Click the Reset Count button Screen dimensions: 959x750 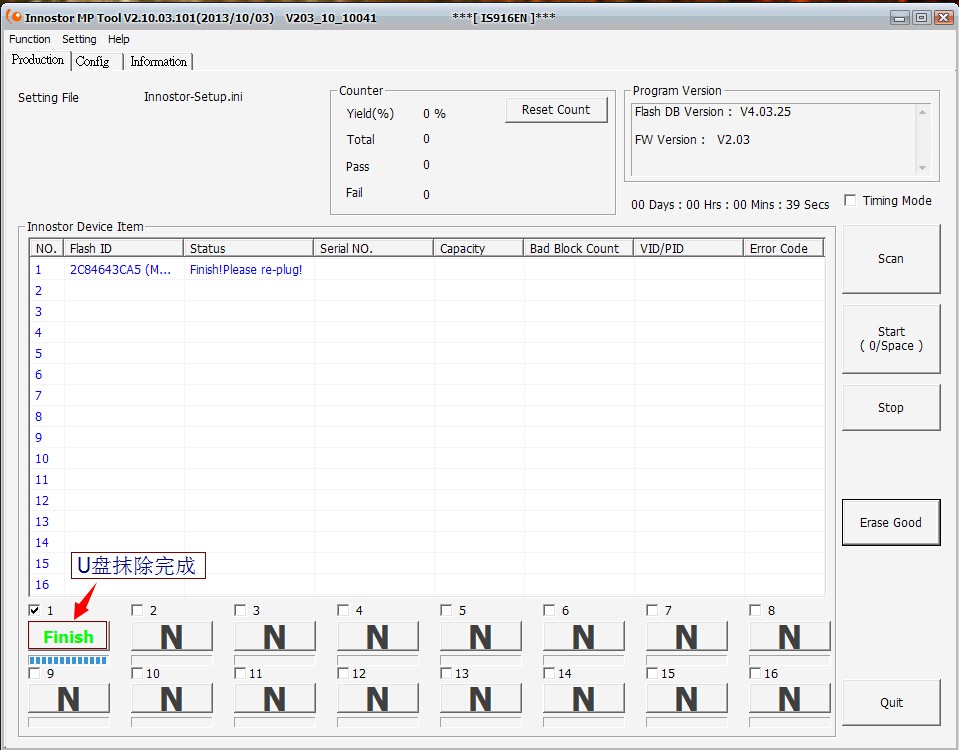[556, 110]
